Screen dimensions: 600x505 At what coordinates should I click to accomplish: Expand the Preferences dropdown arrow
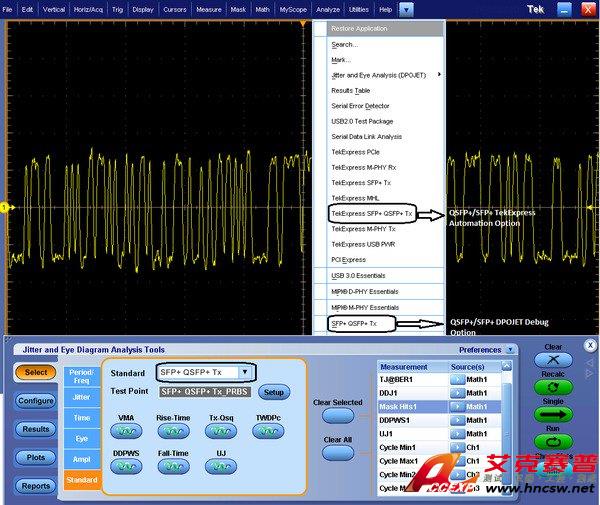[510, 350]
